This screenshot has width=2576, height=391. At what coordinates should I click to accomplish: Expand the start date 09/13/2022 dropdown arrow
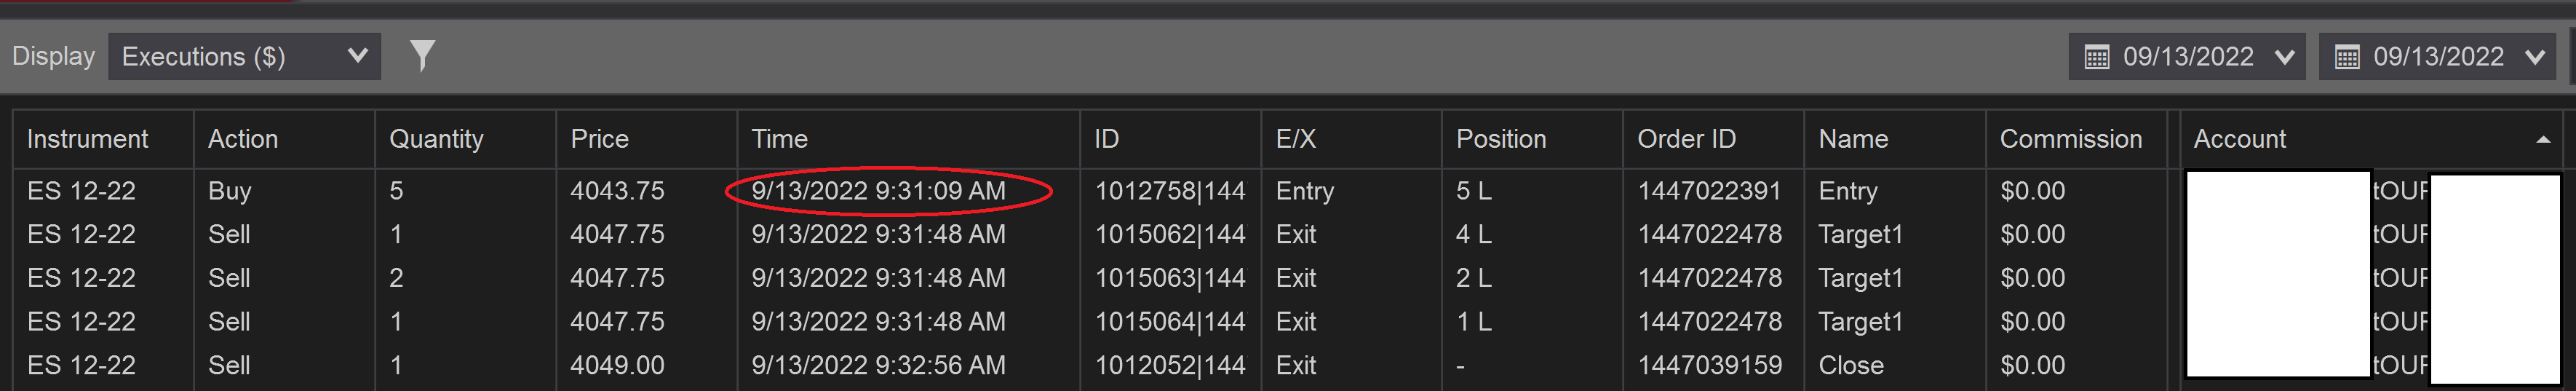click(2284, 57)
